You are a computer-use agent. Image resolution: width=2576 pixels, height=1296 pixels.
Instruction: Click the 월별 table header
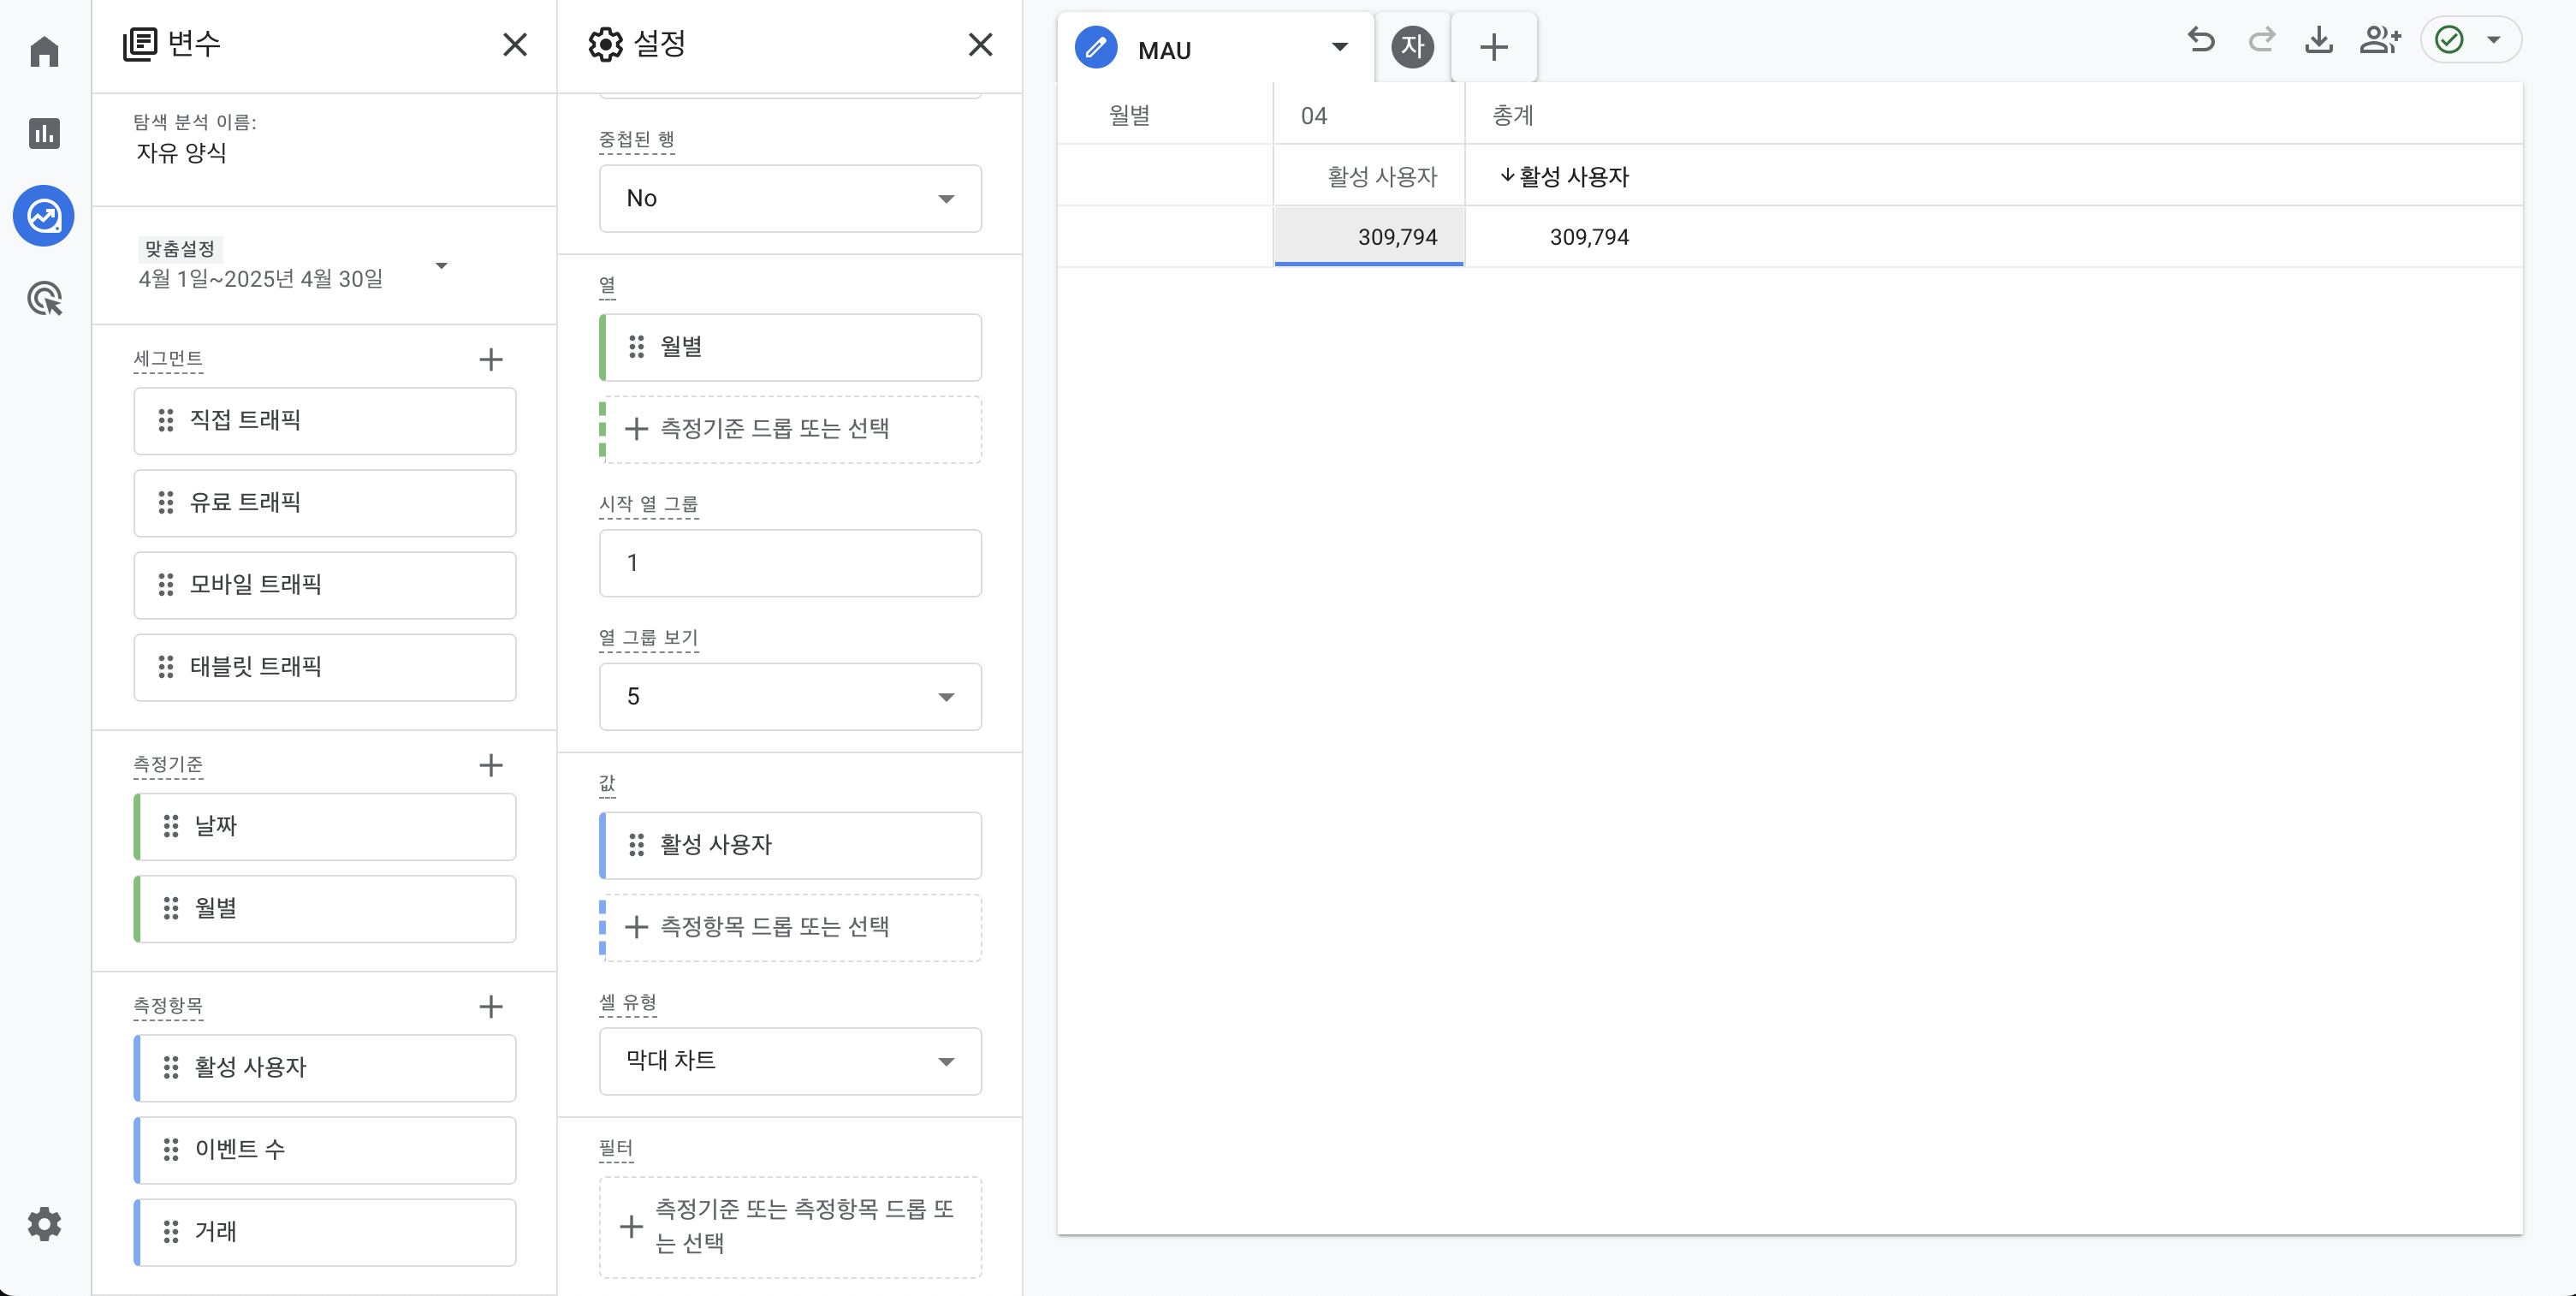pyautogui.click(x=1129, y=116)
